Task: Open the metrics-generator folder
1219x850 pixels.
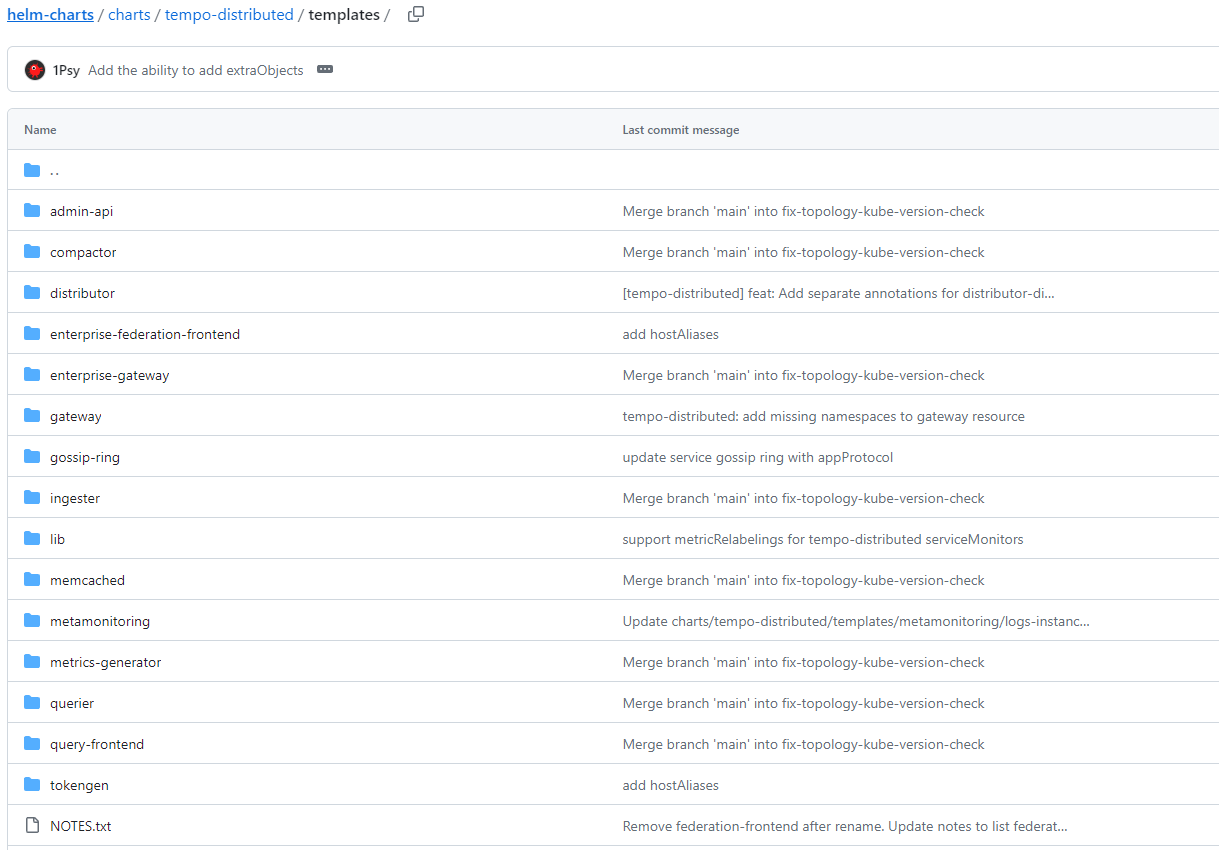Action: (105, 662)
